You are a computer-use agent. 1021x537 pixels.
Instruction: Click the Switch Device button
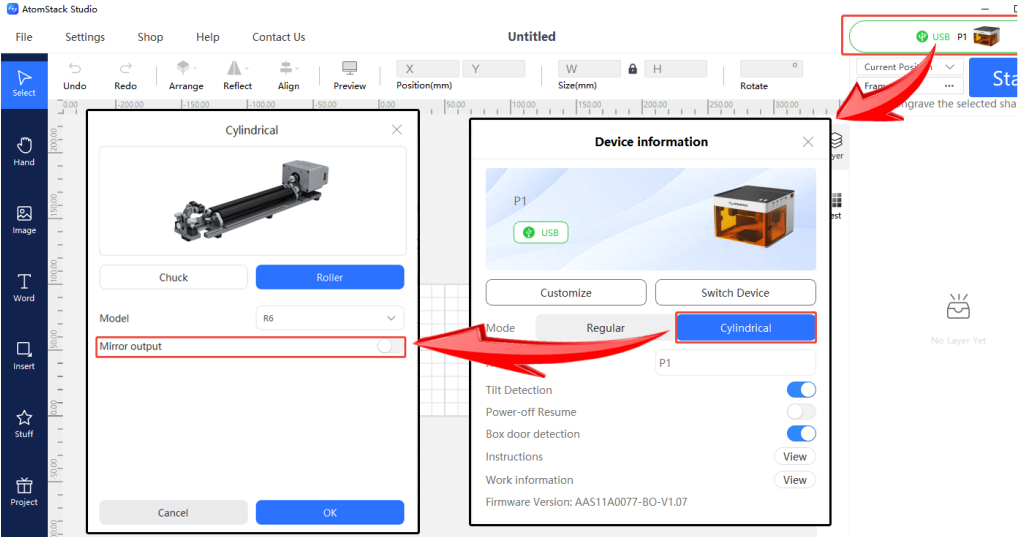[x=735, y=293]
